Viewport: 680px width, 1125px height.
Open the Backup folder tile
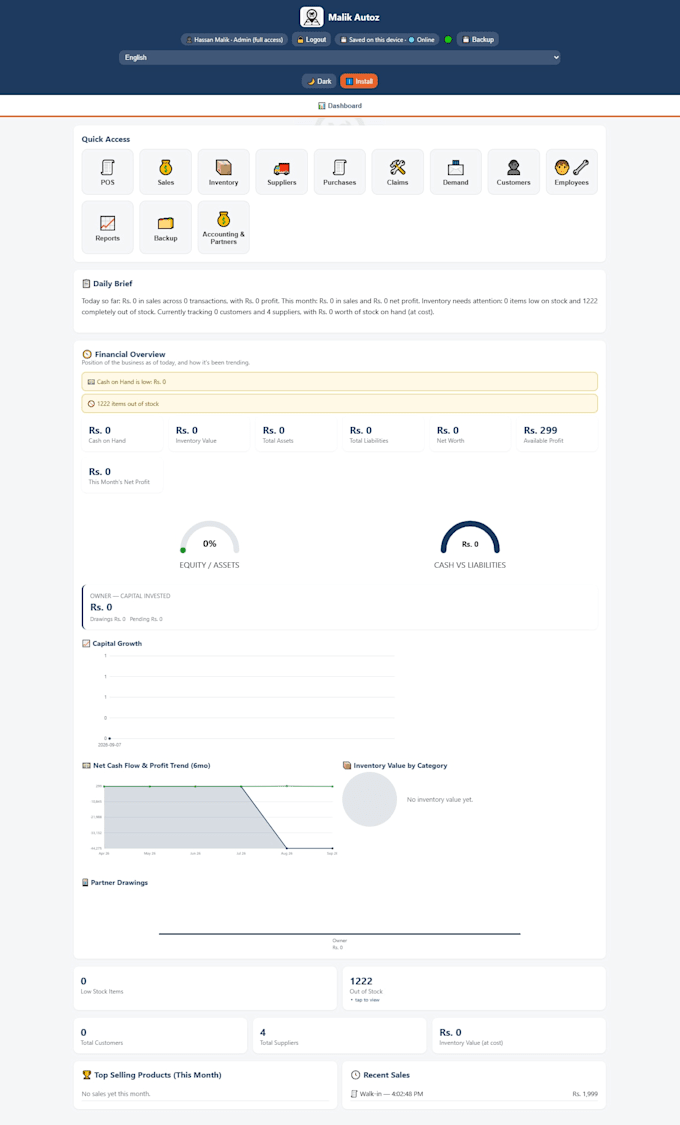coord(166,227)
